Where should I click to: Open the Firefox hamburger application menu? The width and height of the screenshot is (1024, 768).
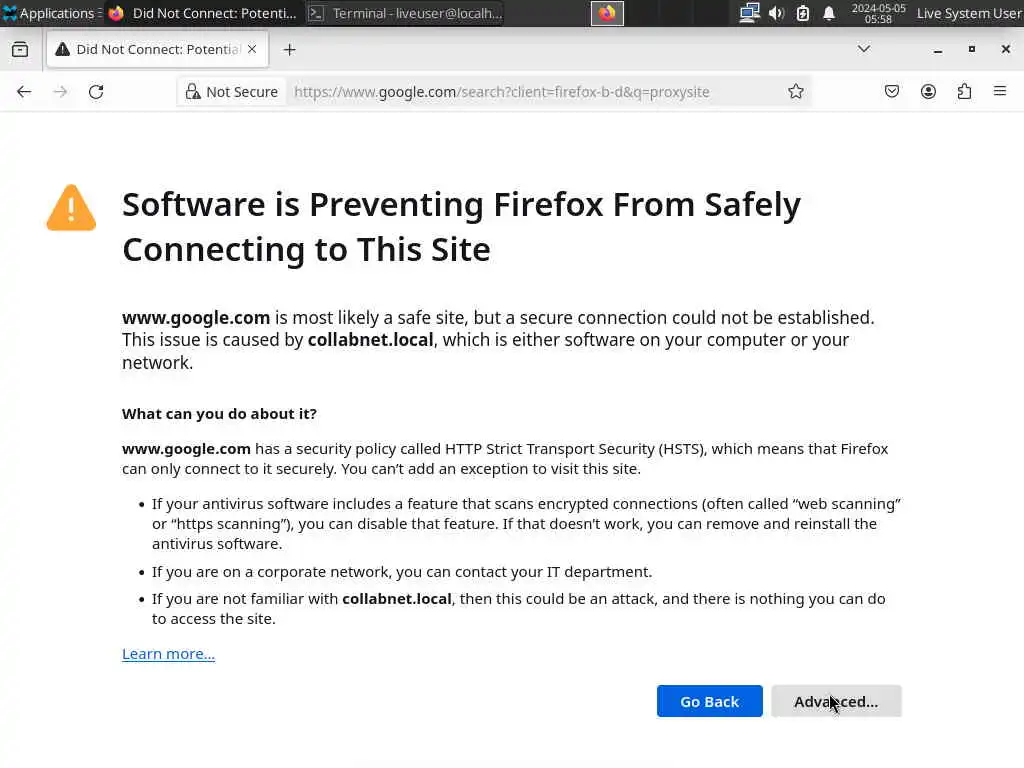point(1000,92)
